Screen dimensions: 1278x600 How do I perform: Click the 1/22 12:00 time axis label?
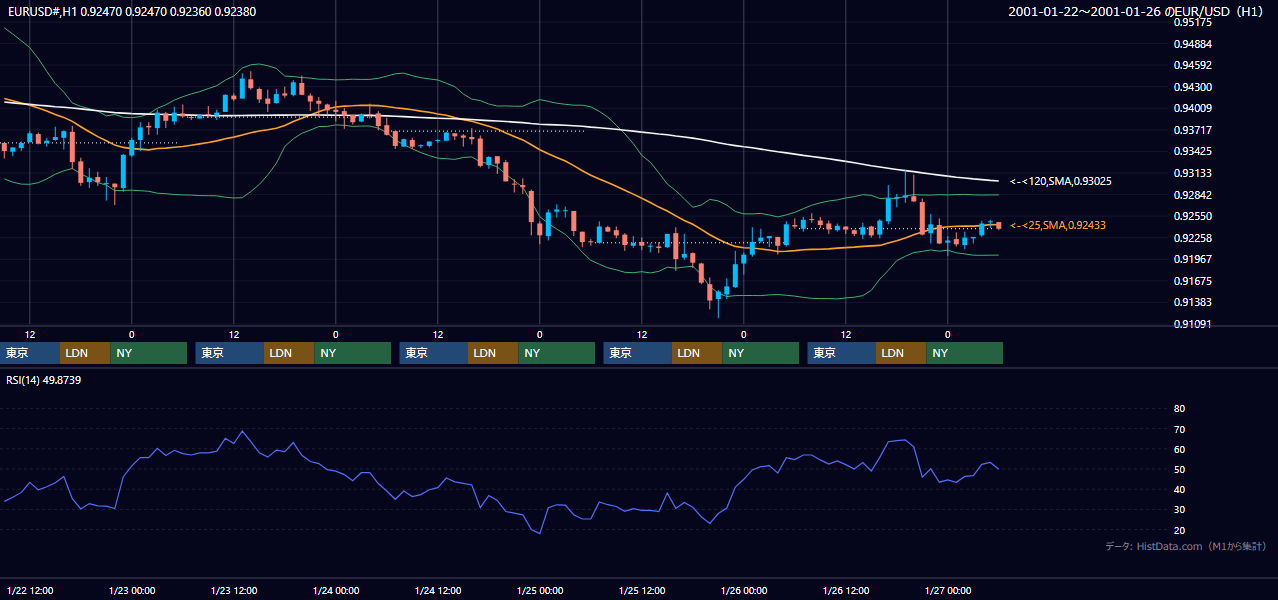coord(30,590)
